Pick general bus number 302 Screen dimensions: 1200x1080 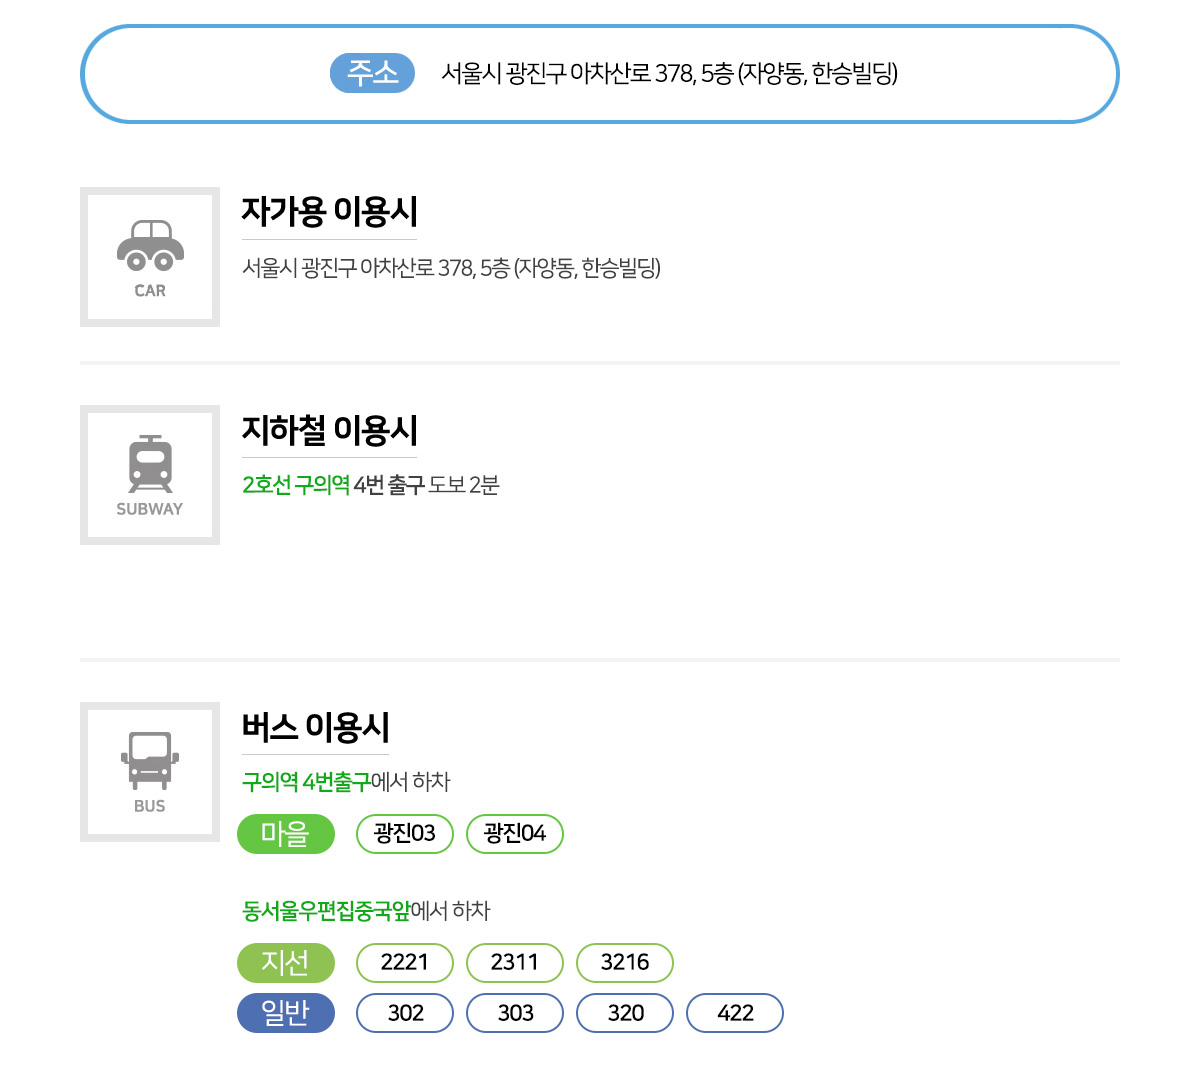coord(405,1013)
